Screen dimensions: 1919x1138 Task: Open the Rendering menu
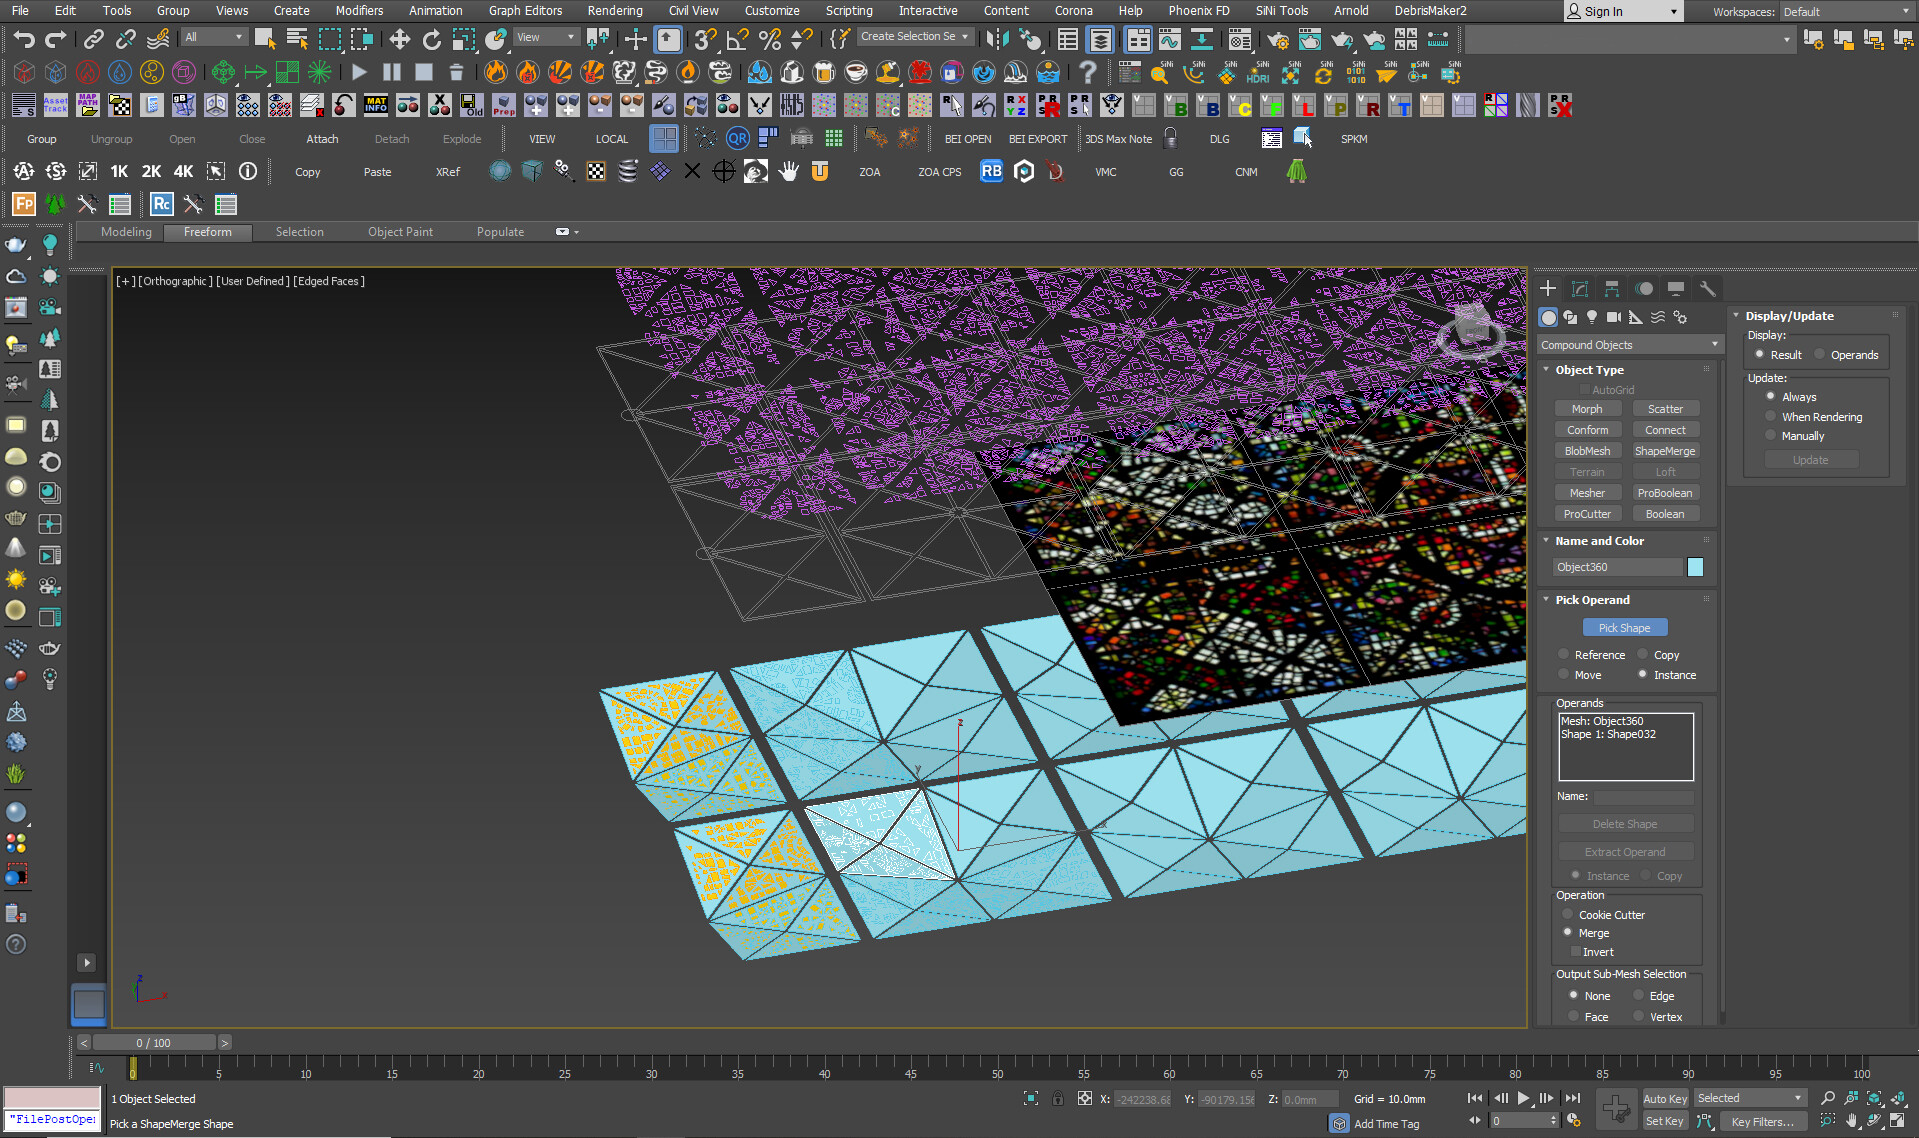pyautogui.click(x=614, y=11)
